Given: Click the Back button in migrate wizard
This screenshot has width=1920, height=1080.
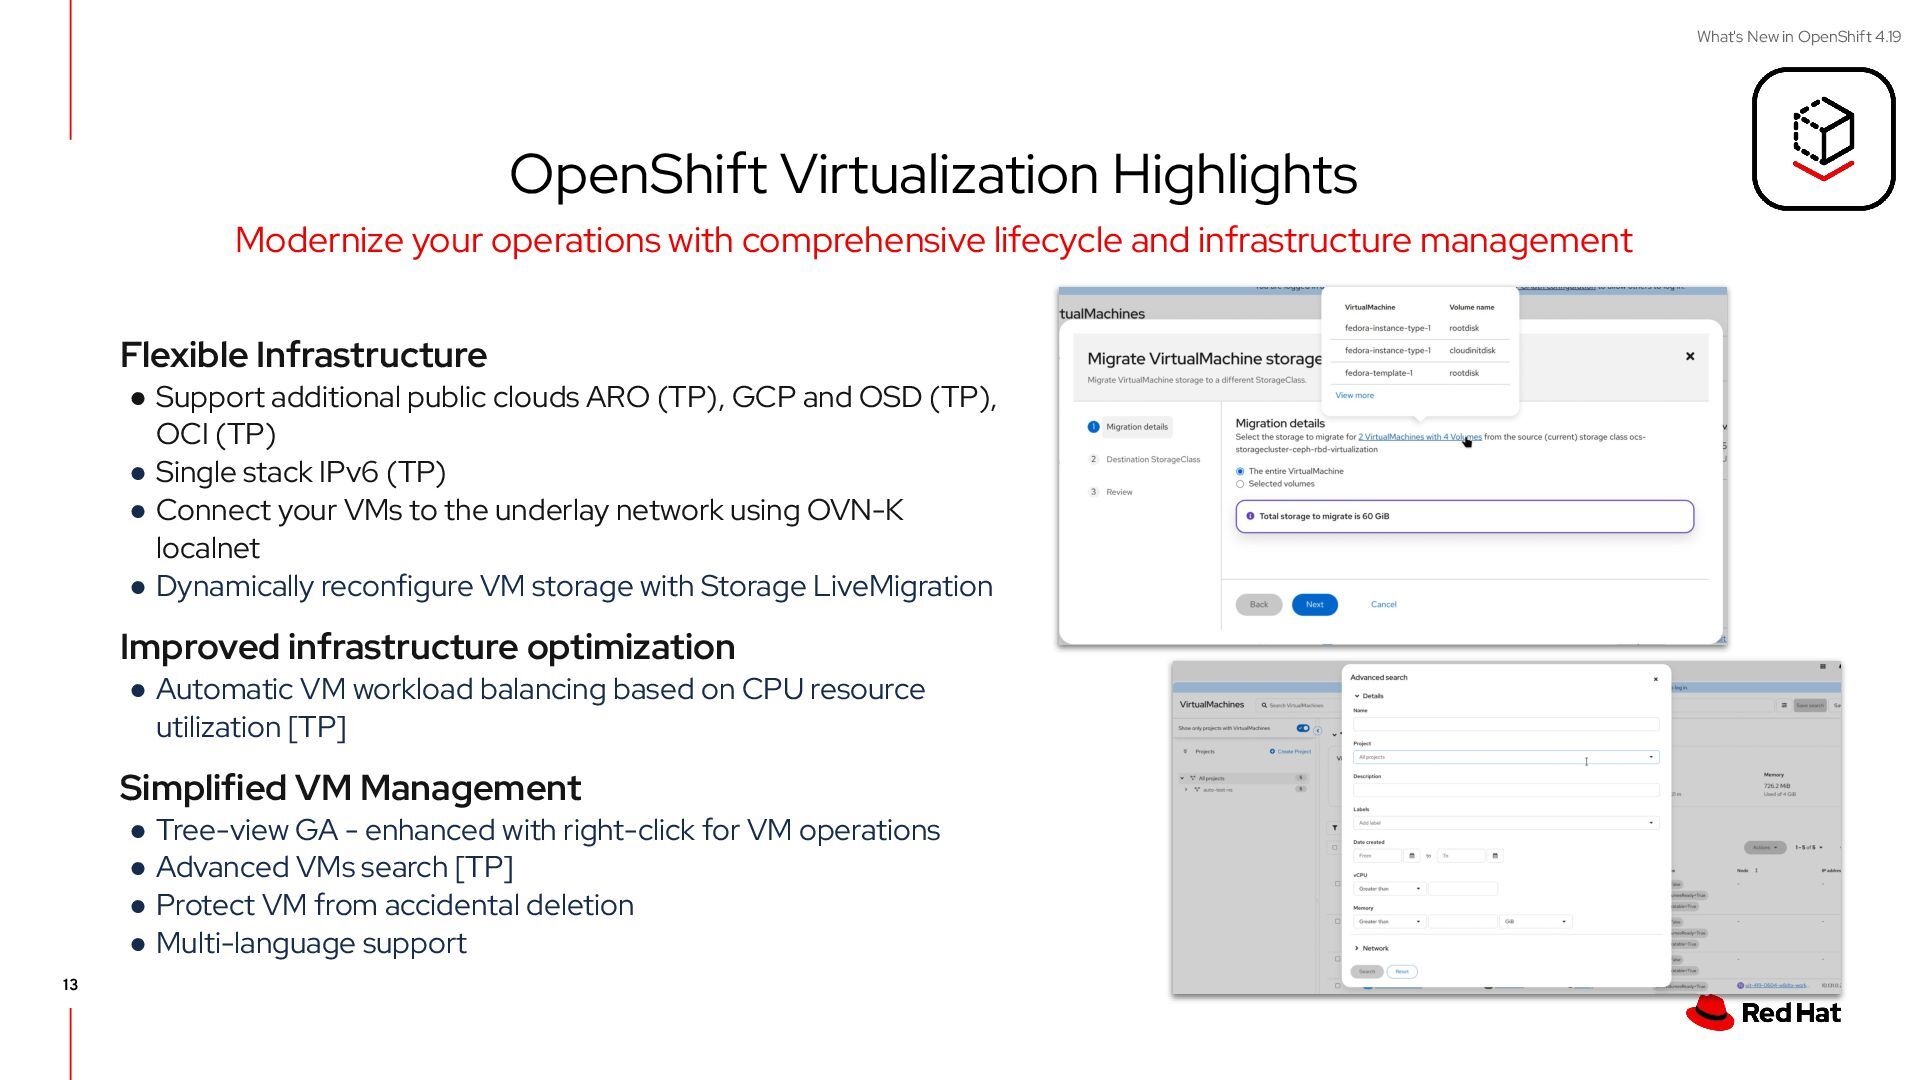Looking at the screenshot, I should [x=1259, y=604].
